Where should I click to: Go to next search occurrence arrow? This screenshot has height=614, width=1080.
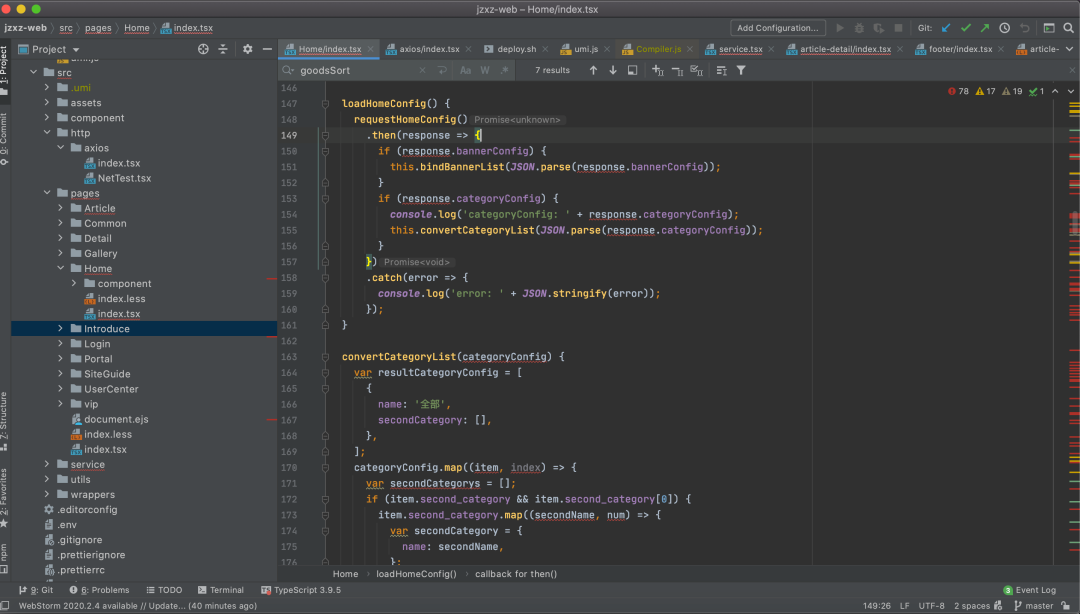pyautogui.click(x=612, y=70)
